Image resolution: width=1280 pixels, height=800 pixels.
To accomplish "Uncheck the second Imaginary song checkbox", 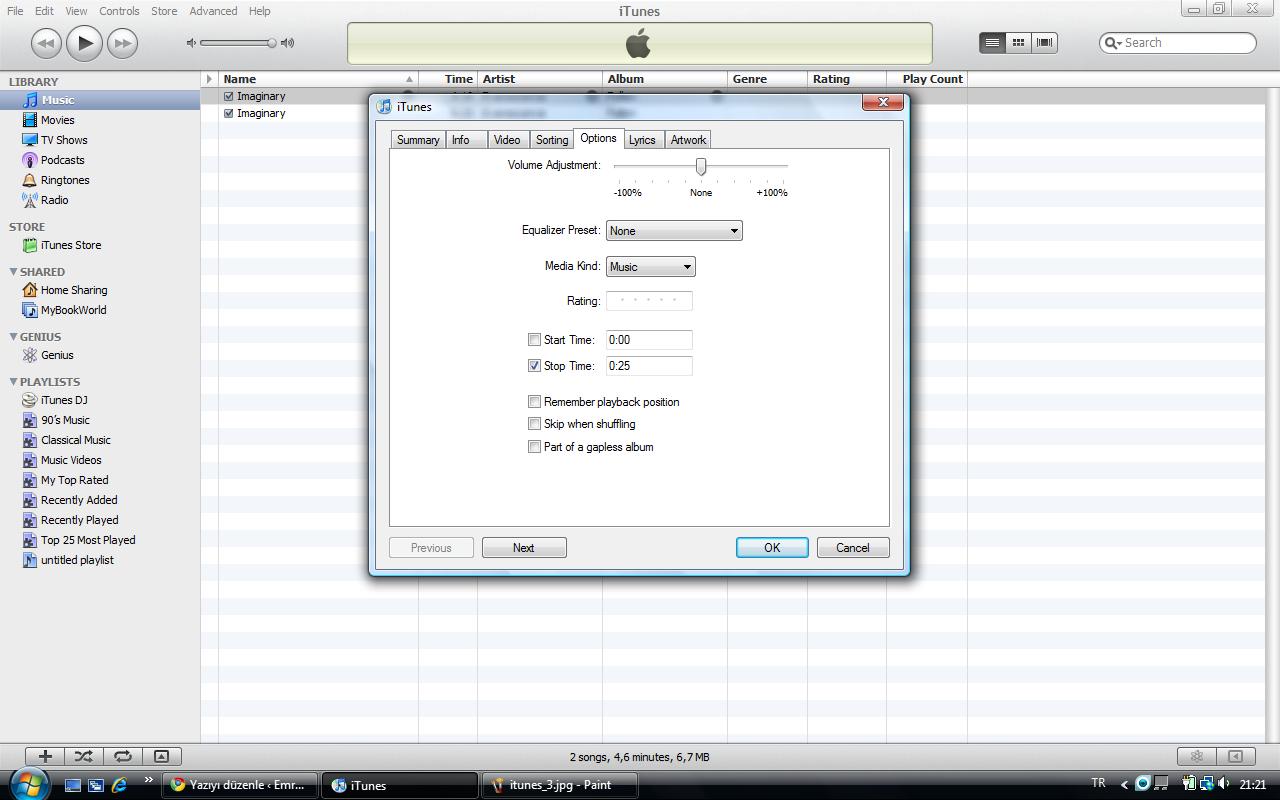I will pos(229,113).
